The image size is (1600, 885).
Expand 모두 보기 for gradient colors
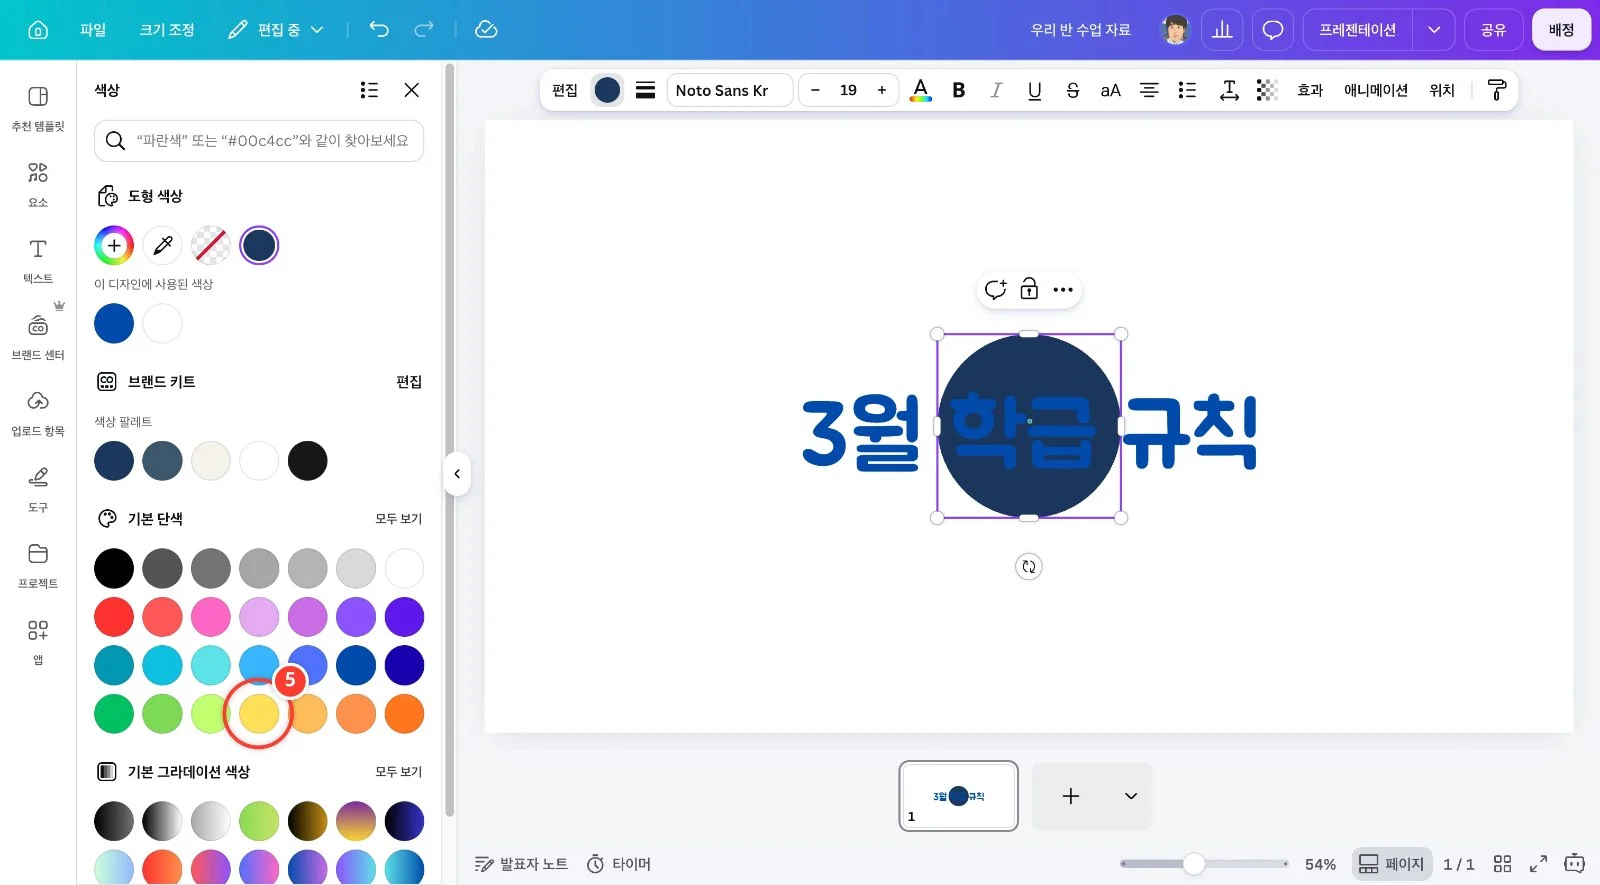[398, 772]
